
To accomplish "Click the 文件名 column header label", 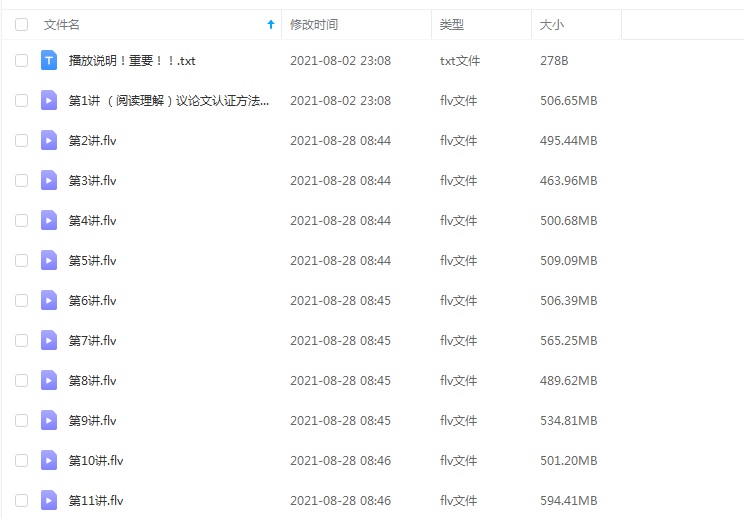I will click(x=62, y=25).
